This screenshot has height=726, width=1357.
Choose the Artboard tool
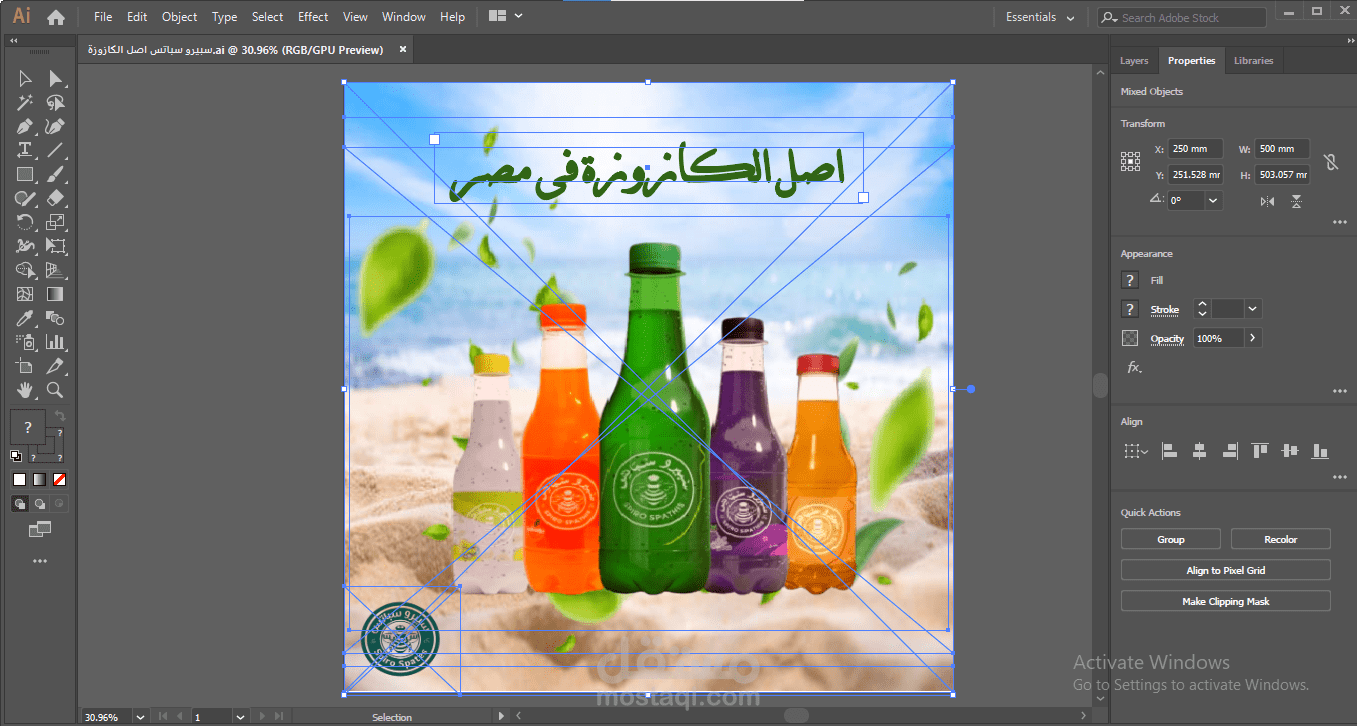tap(25, 366)
